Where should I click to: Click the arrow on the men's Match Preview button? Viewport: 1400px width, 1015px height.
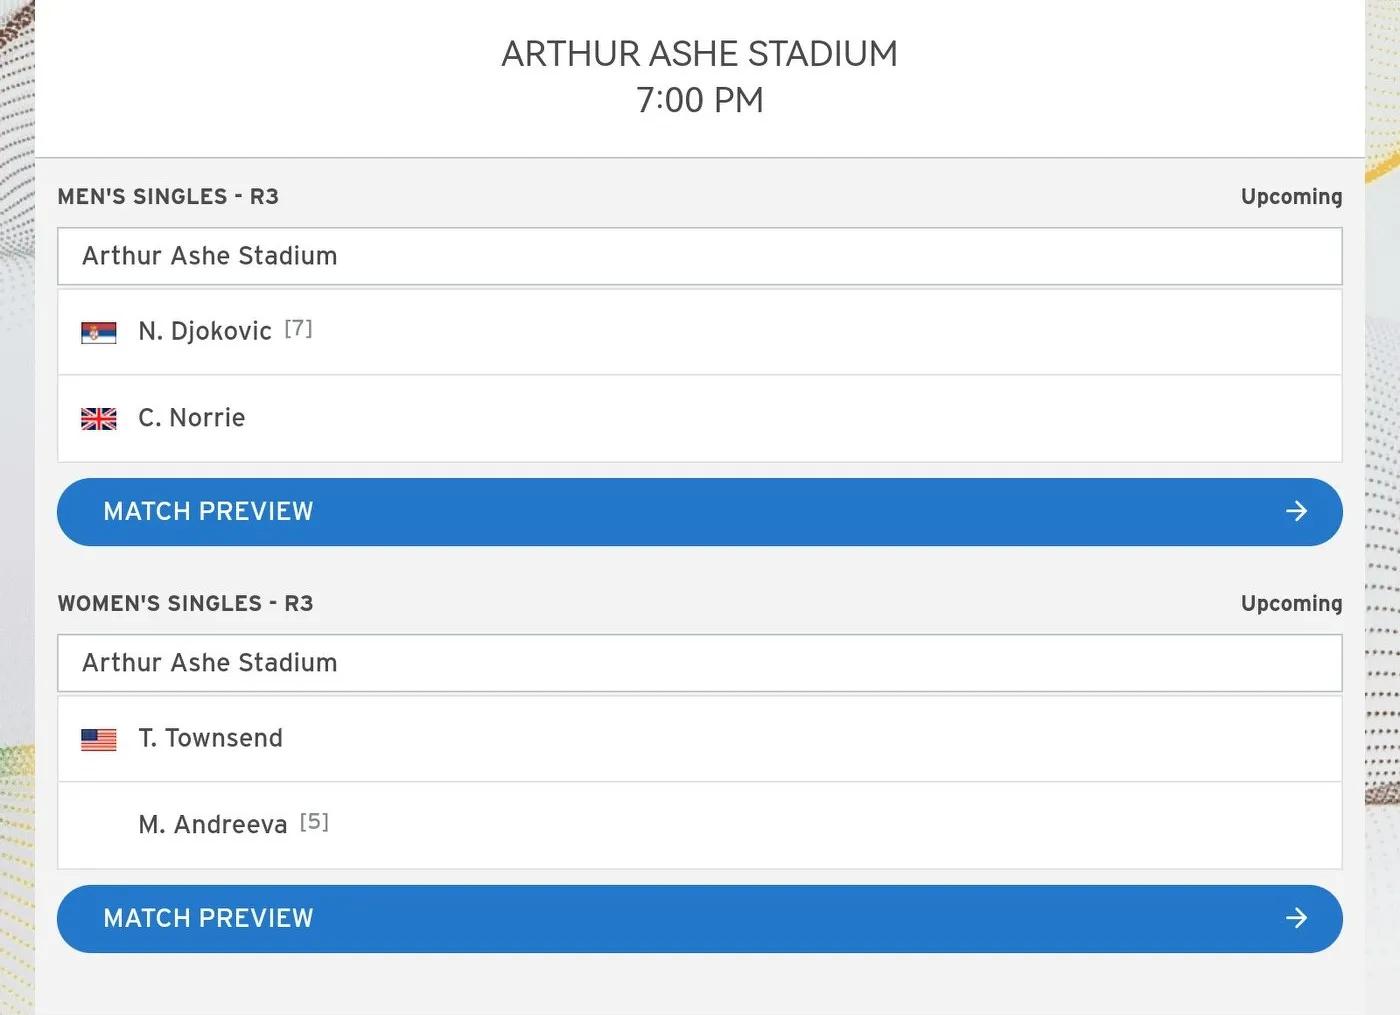[1296, 511]
